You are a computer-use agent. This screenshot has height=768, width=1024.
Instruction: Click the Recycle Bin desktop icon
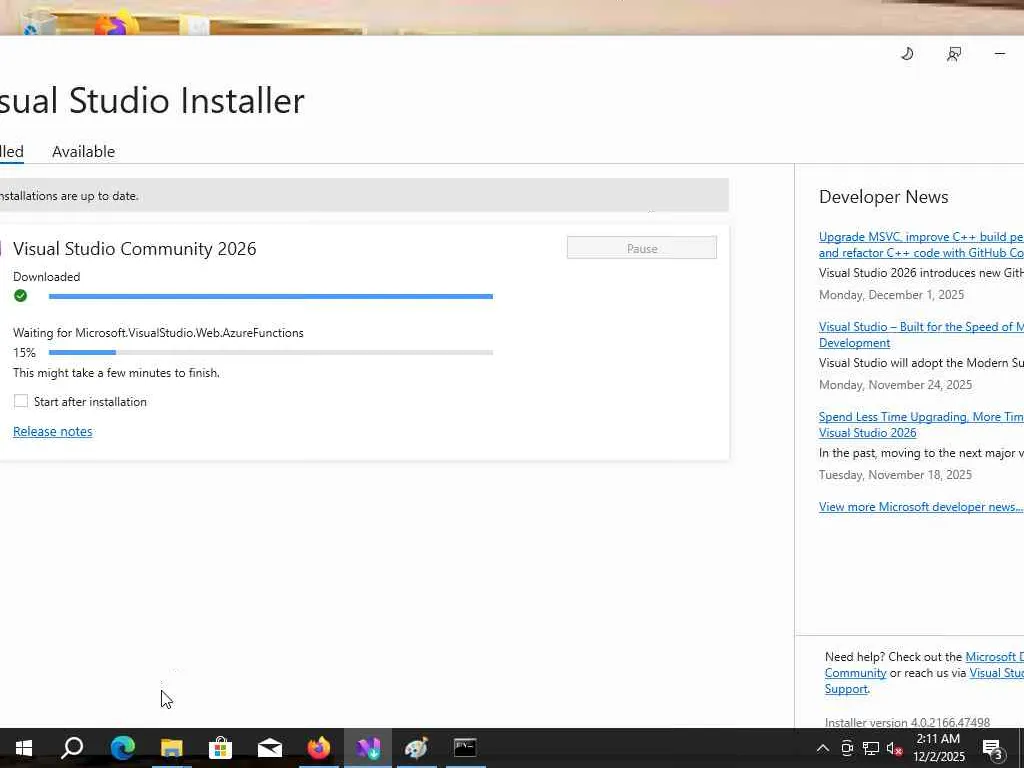tap(38, 24)
